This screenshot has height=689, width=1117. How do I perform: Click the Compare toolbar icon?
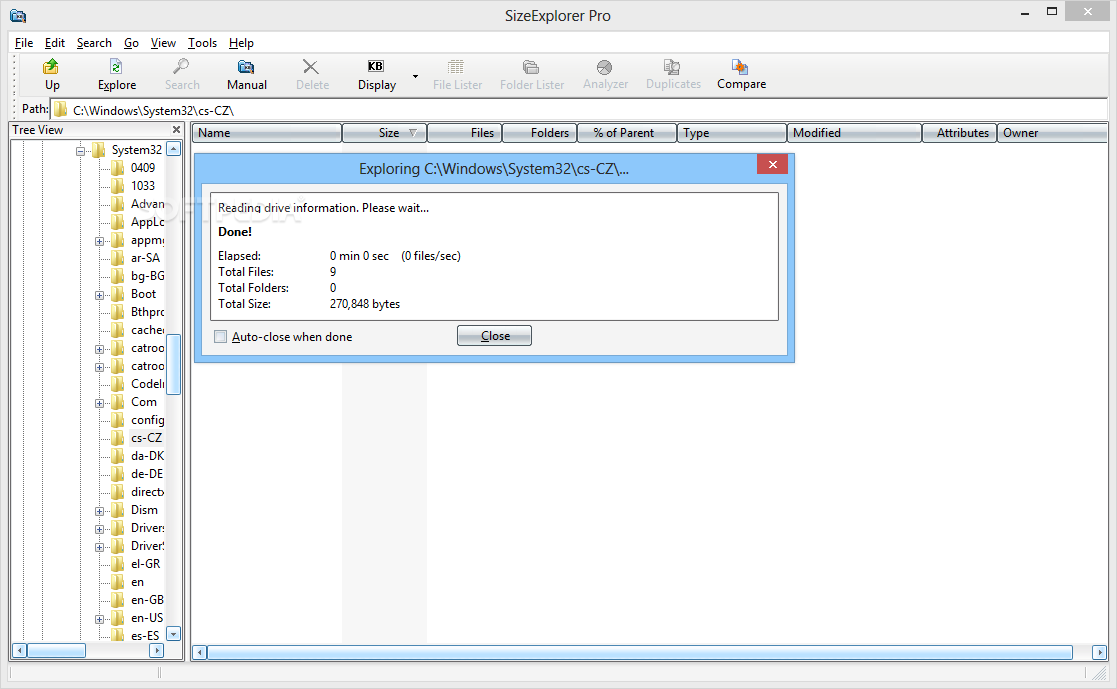click(740, 67)
